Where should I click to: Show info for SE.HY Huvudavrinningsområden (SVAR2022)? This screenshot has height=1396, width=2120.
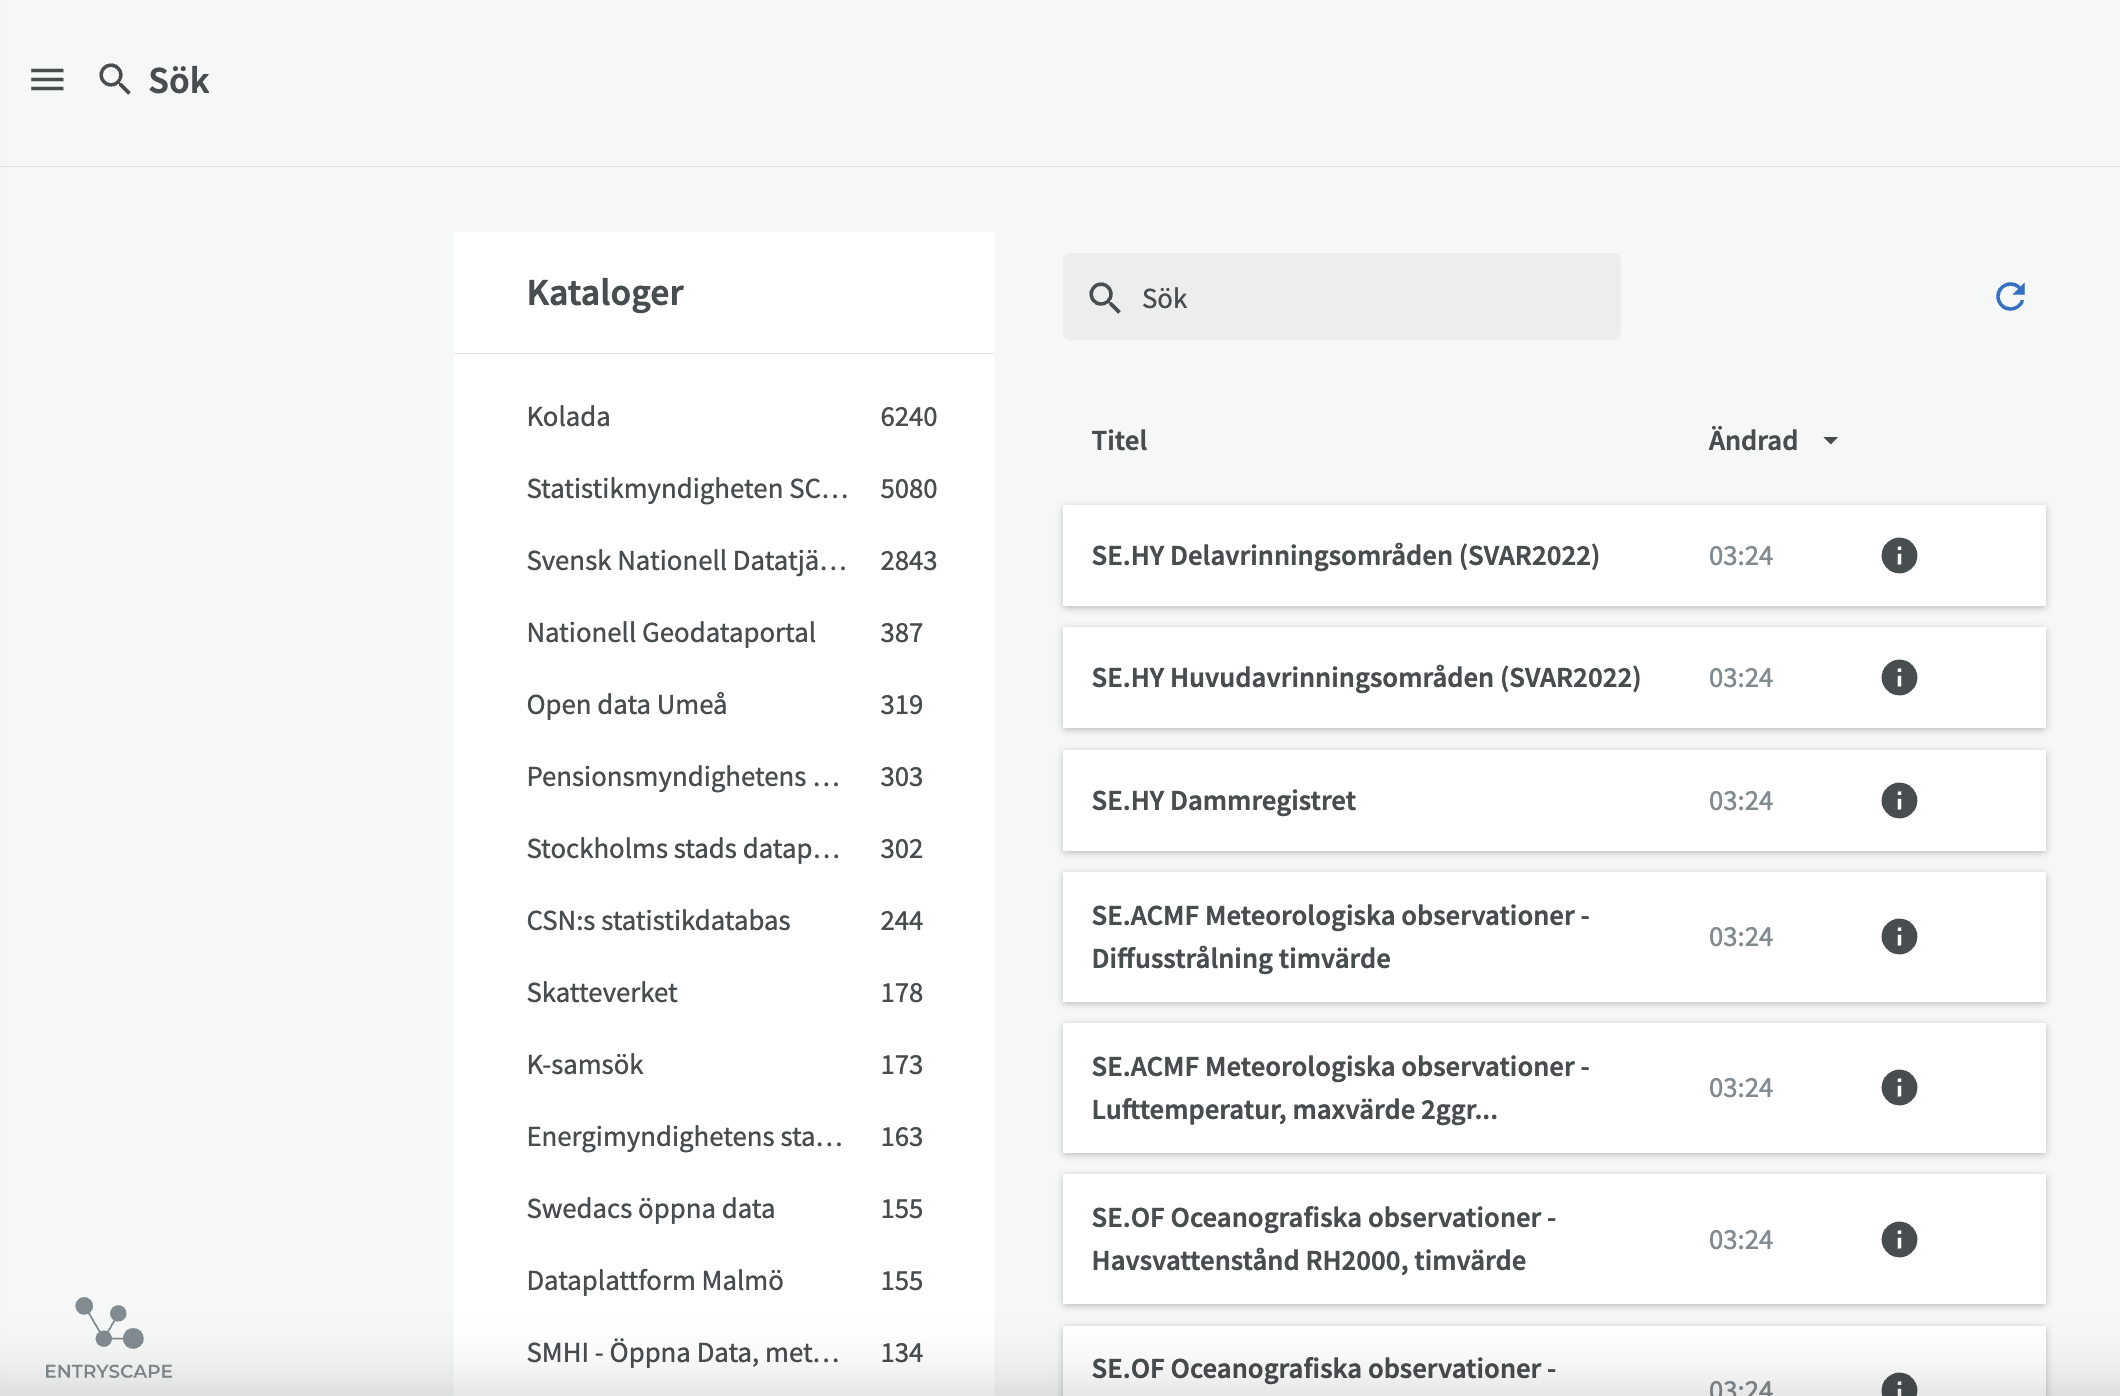pyautogui.click(x=1899, y=677)
